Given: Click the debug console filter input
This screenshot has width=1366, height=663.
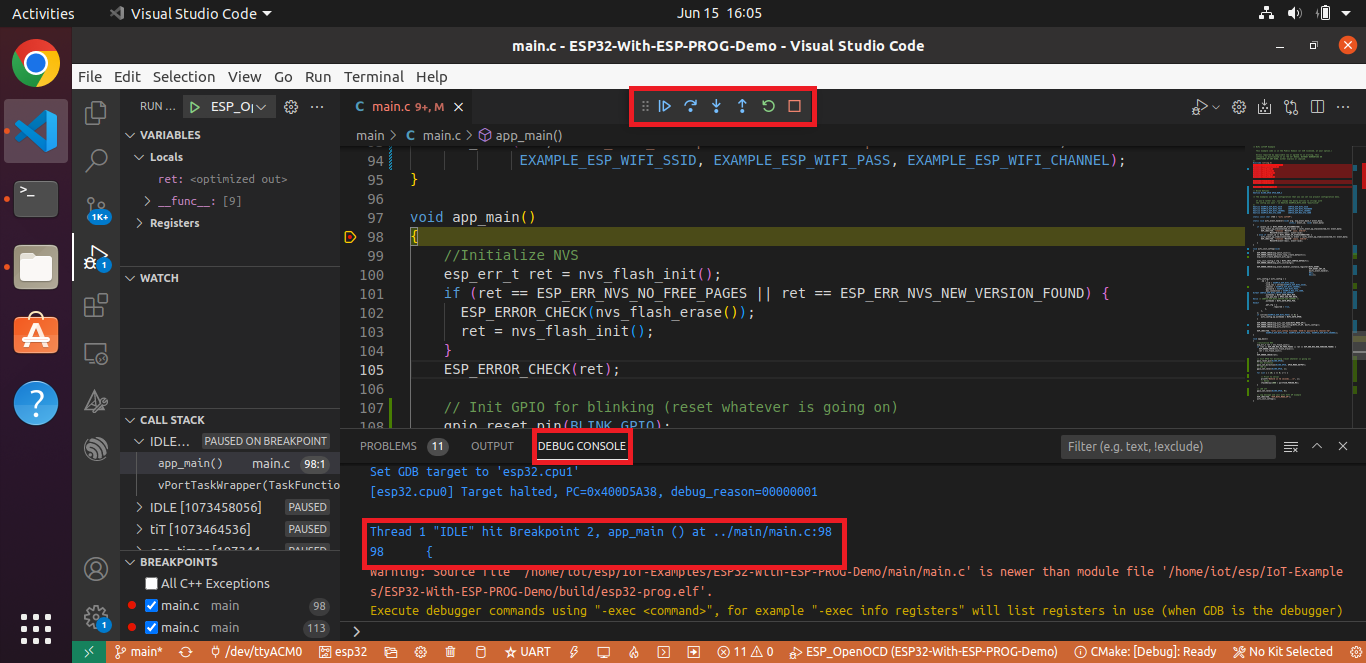Looking at the screenshot, I should coord(1167,446).
